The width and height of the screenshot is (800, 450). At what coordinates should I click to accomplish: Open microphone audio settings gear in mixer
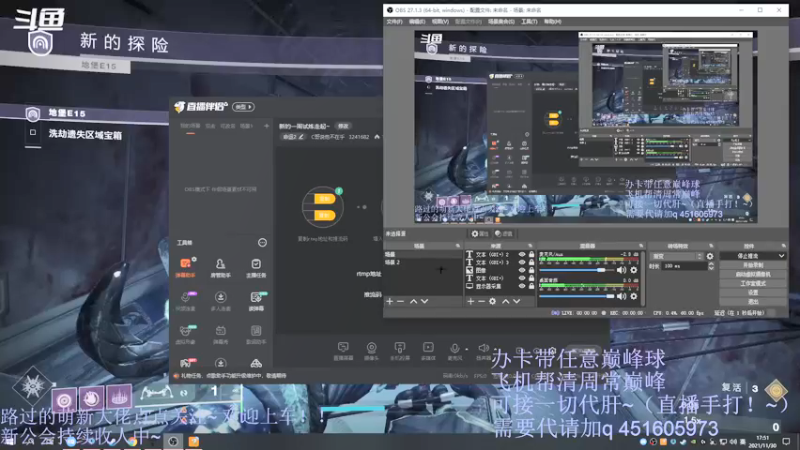point(634,270)
